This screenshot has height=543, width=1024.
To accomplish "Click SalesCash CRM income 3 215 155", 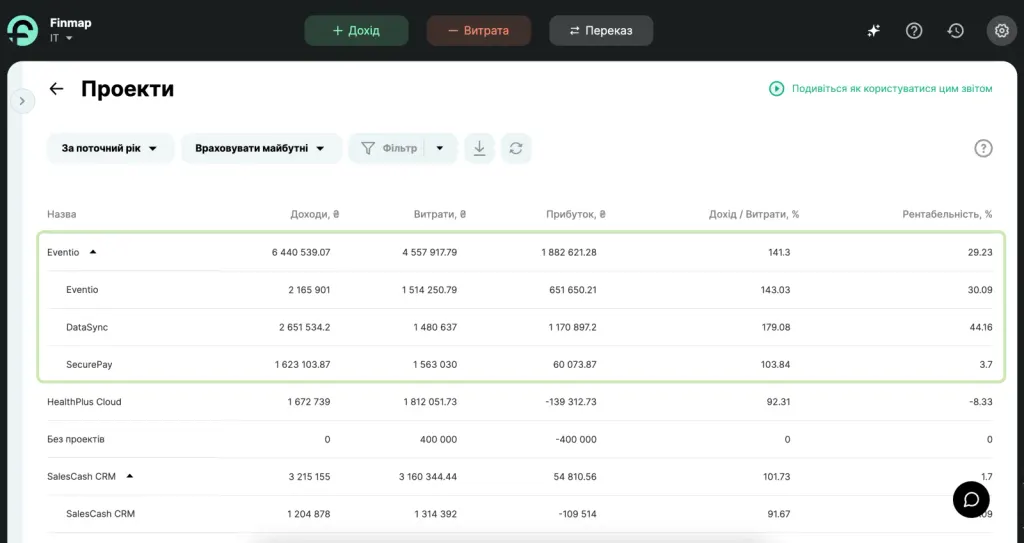I will [310, 476].
